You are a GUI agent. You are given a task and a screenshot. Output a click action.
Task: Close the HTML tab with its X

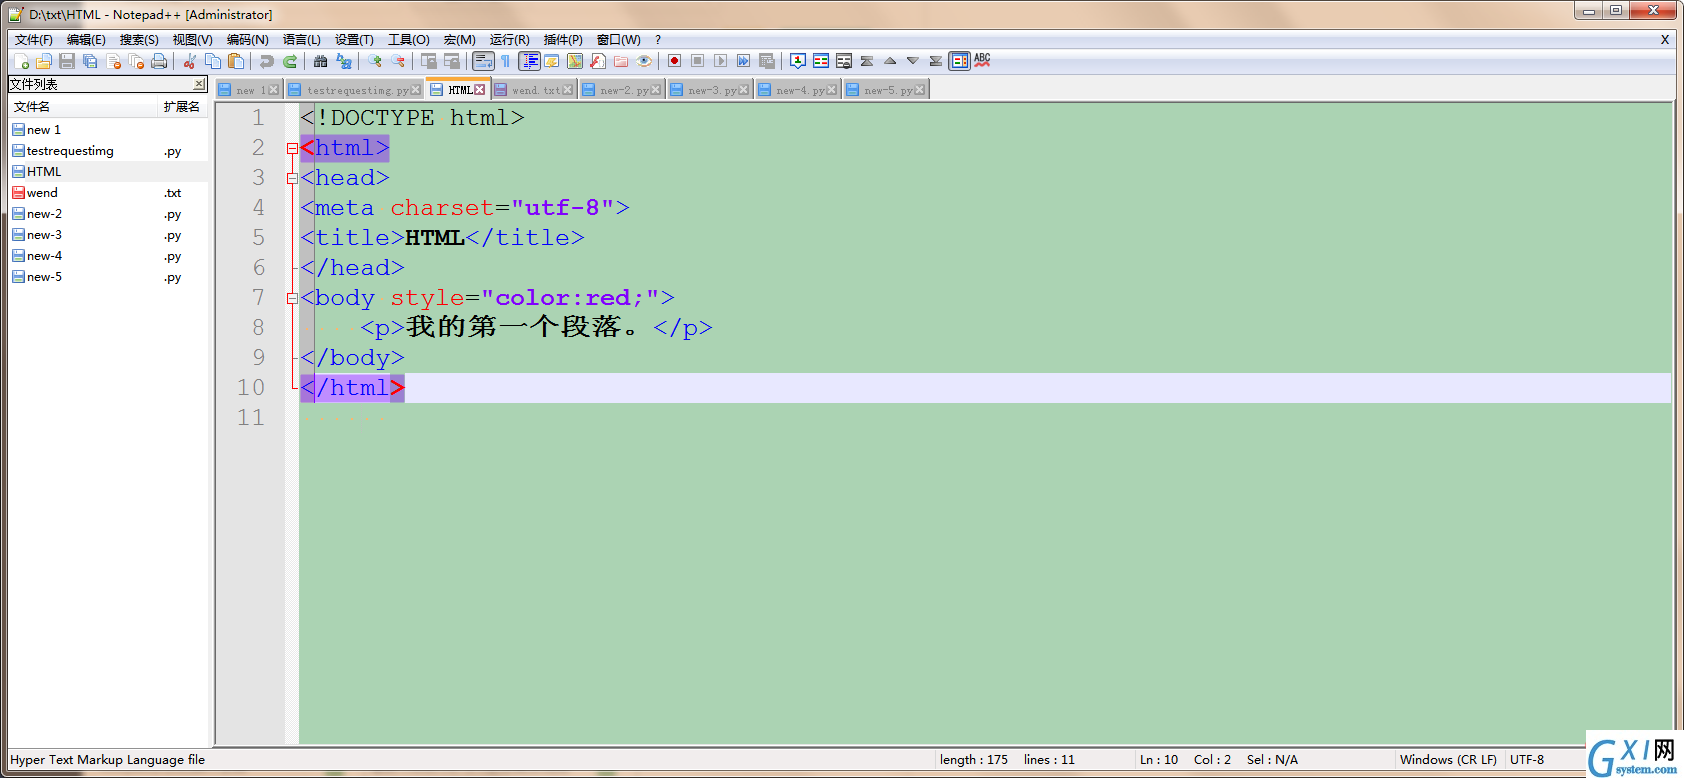tap(480, 90)
